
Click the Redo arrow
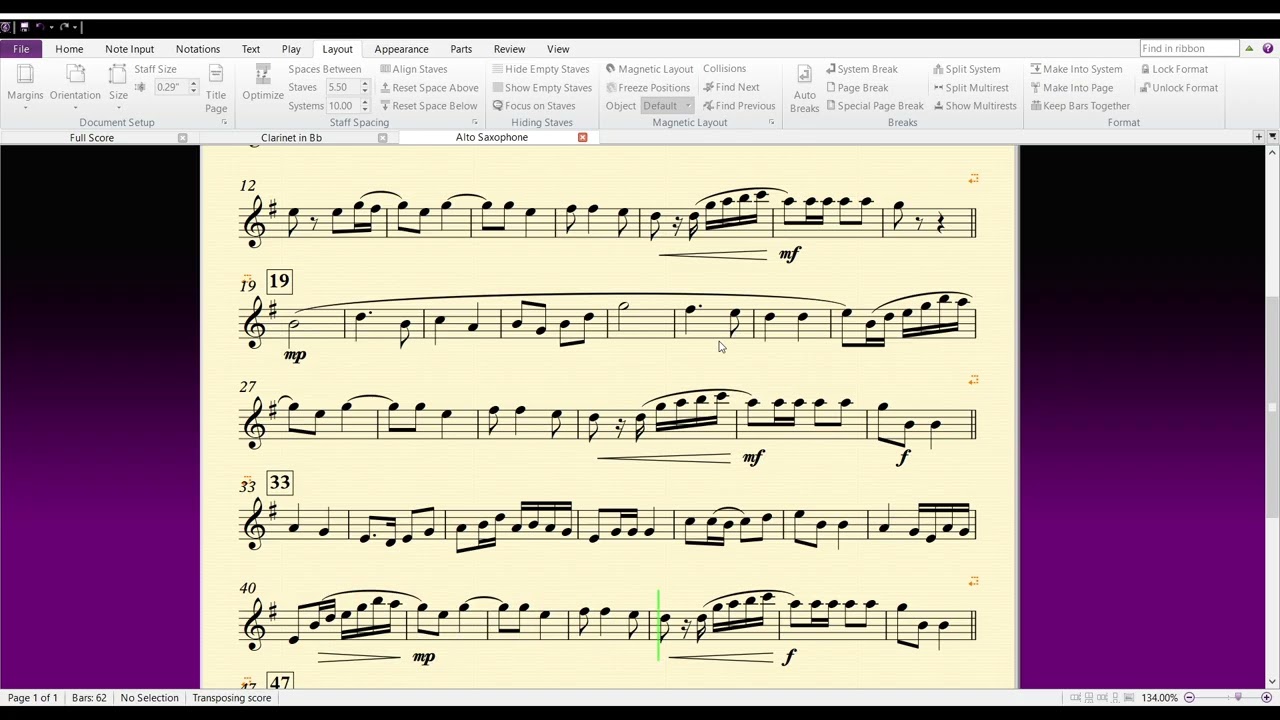point(65,27)
